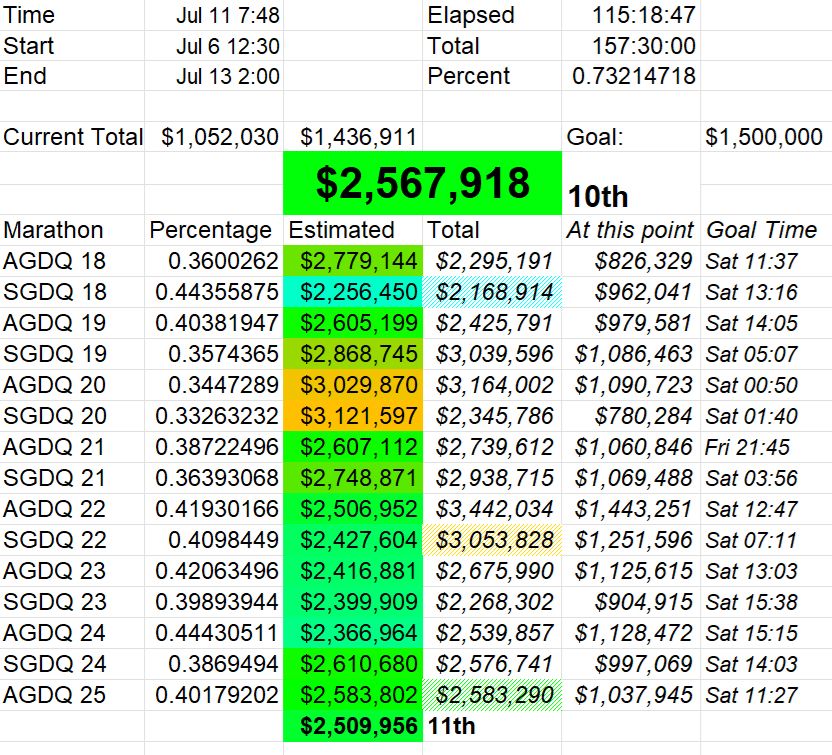Select the total '$2,539,857'

[492, 633]
